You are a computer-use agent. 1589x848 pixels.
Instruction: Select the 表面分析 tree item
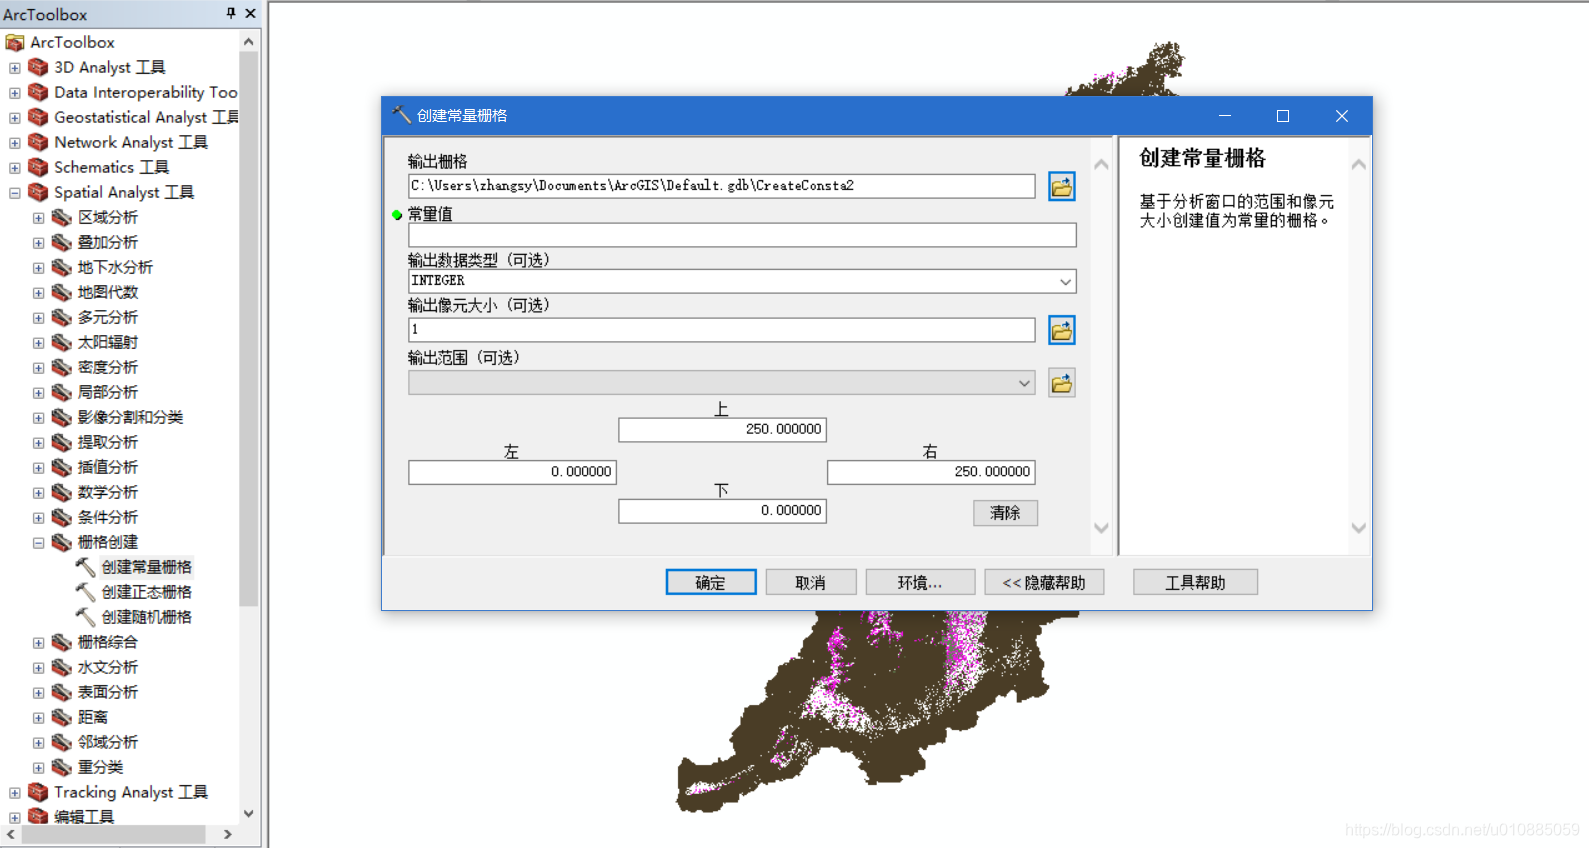point(108,692)
